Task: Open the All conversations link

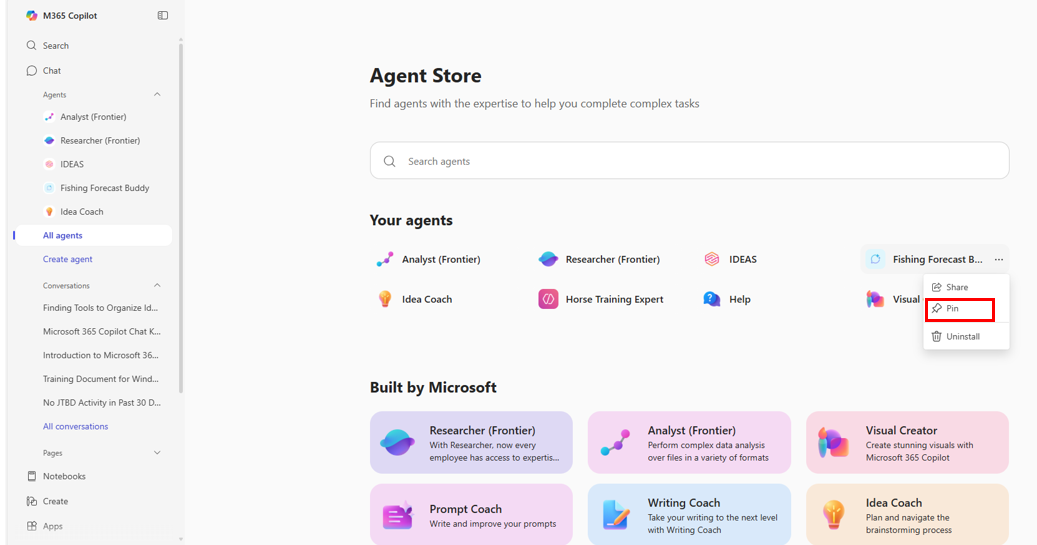Action: click(x=75, y=427)
